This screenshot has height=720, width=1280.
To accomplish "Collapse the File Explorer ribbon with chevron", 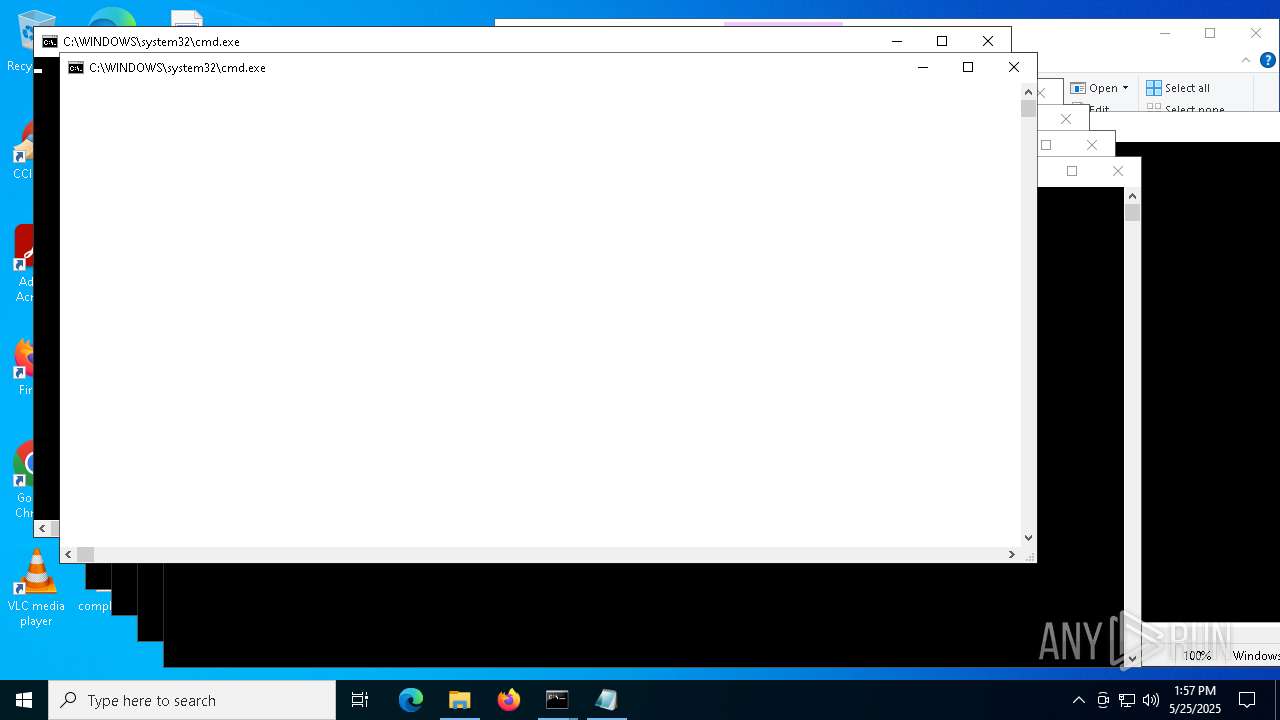I will [1246, 60].
